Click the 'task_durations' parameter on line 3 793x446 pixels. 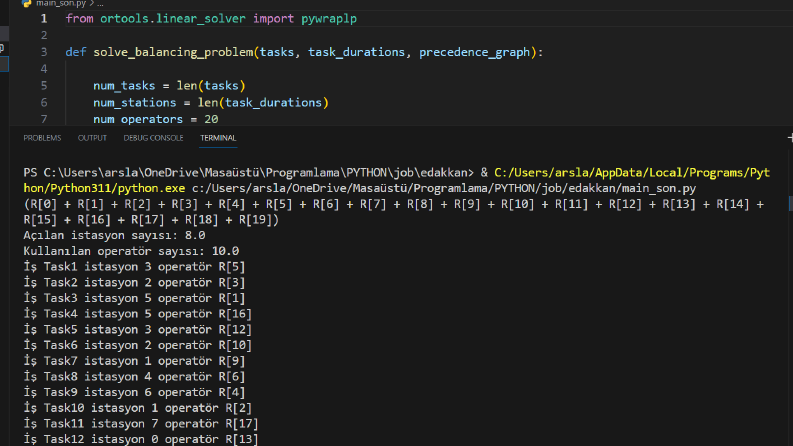point(357,52)
